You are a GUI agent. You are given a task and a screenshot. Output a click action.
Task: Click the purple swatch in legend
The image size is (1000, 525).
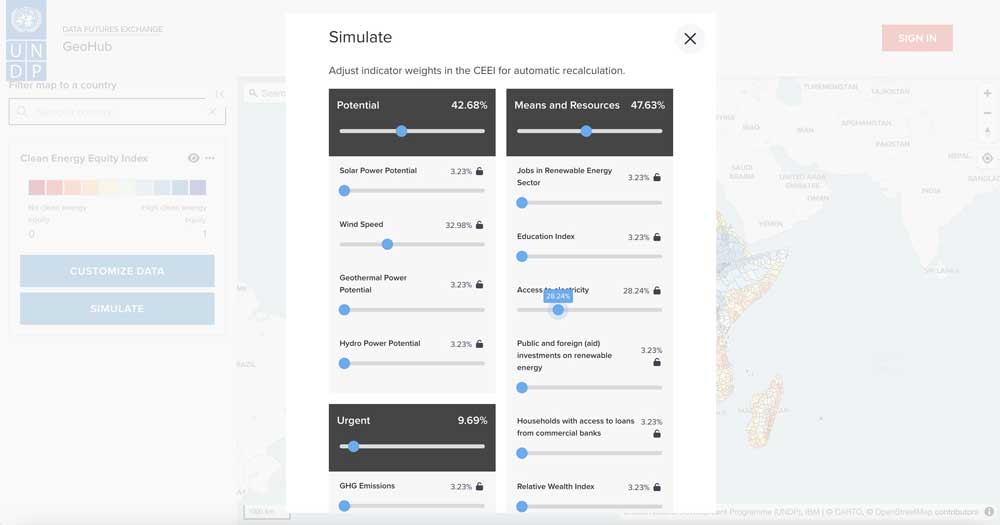point(198,187)
